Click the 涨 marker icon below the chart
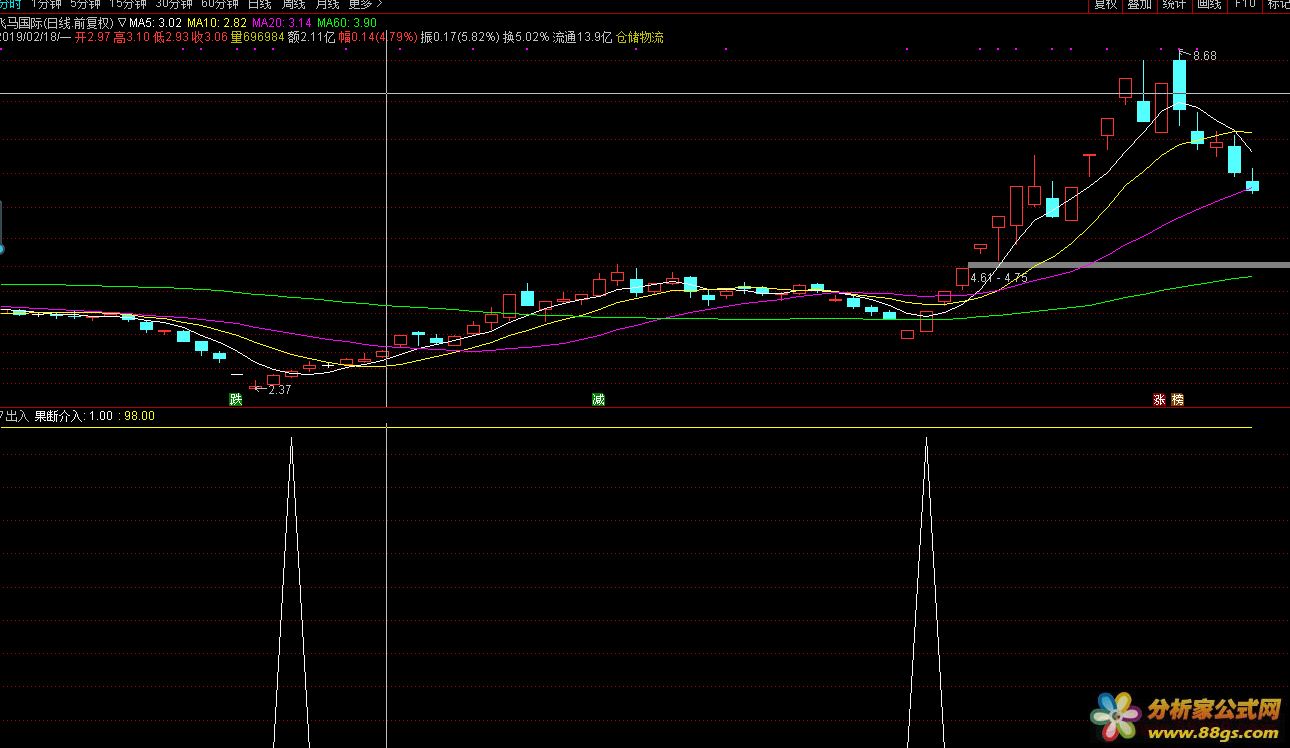 point(1160,400)
